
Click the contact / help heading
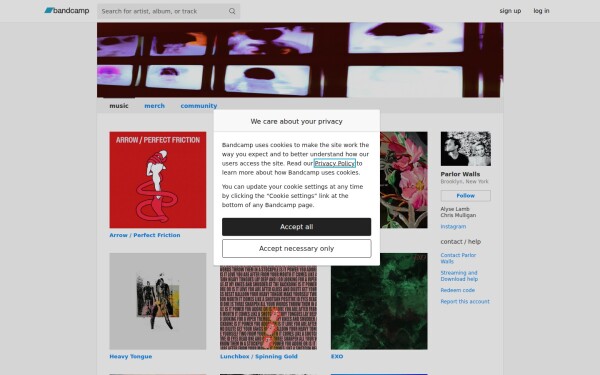(x=461, y=241)
